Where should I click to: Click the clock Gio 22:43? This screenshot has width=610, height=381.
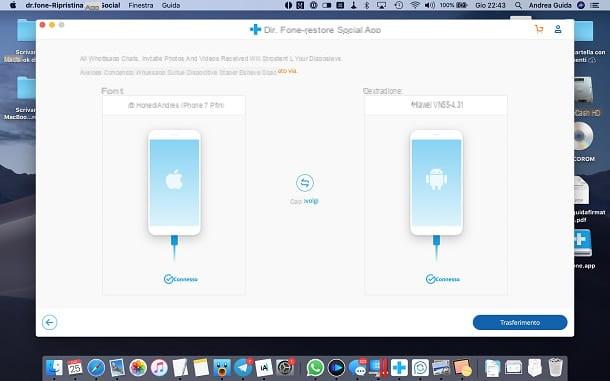click(490, 5)
